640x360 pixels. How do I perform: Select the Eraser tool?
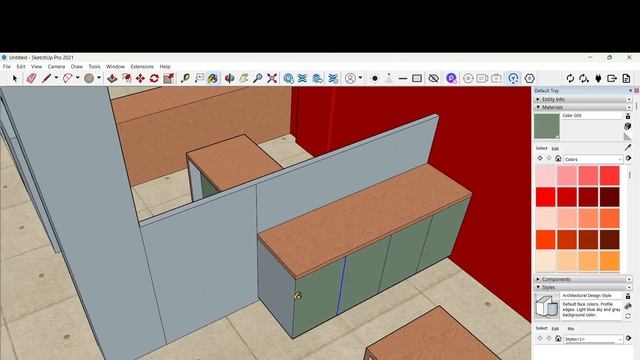[31, 78]
